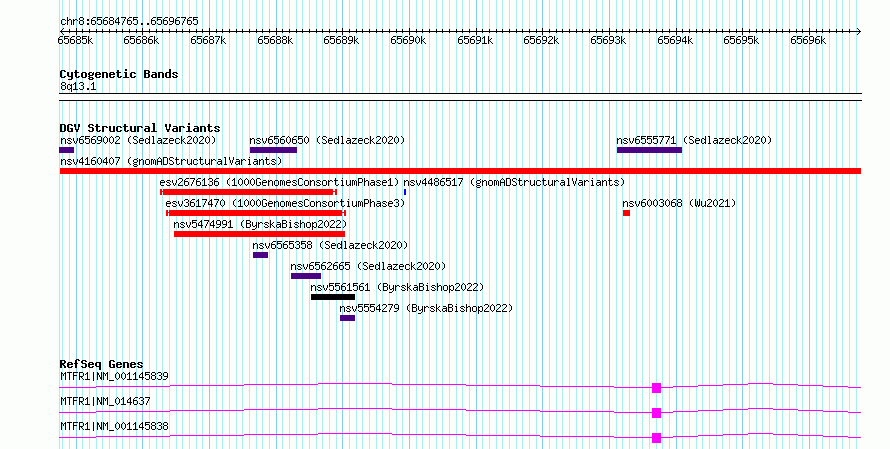Click the 65691k ruler tick label
Image resolution: width=890 pixels, height=449 pixels.
[x=475, y=40]
